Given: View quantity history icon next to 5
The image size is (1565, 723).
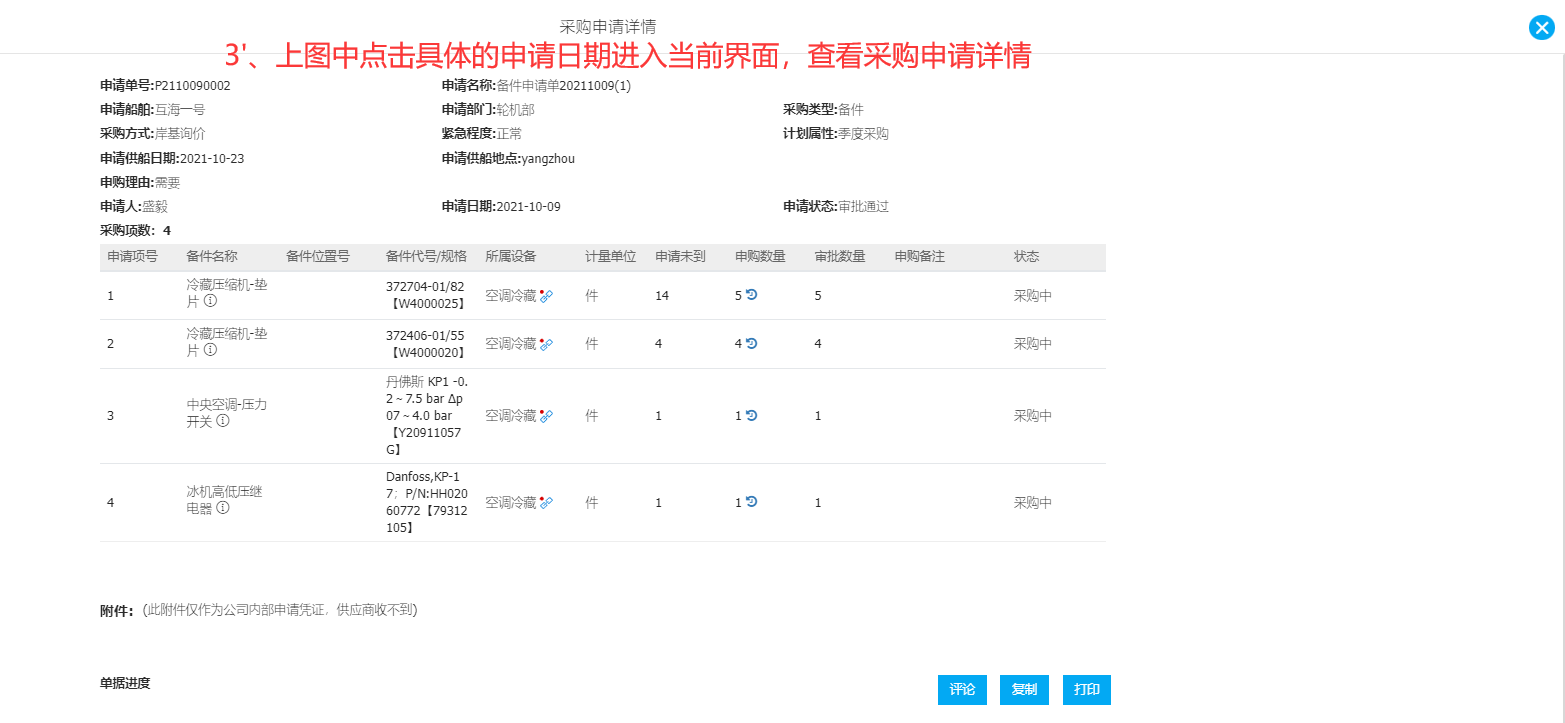Looking at the screenshot, I should pos(751,295).
